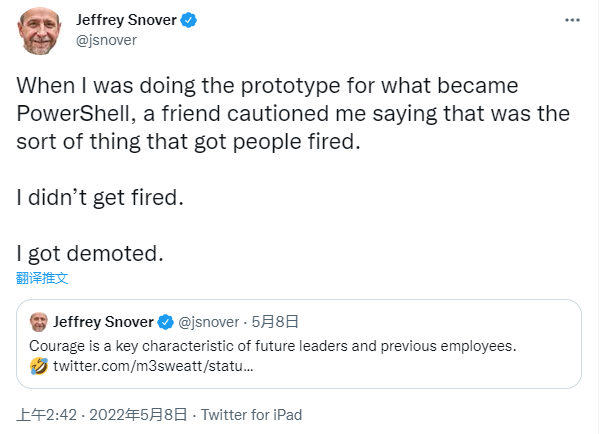603x434 pixels.
Task: Click the verified badge in the quoted tweet
Action: click(x=166, y=322)
